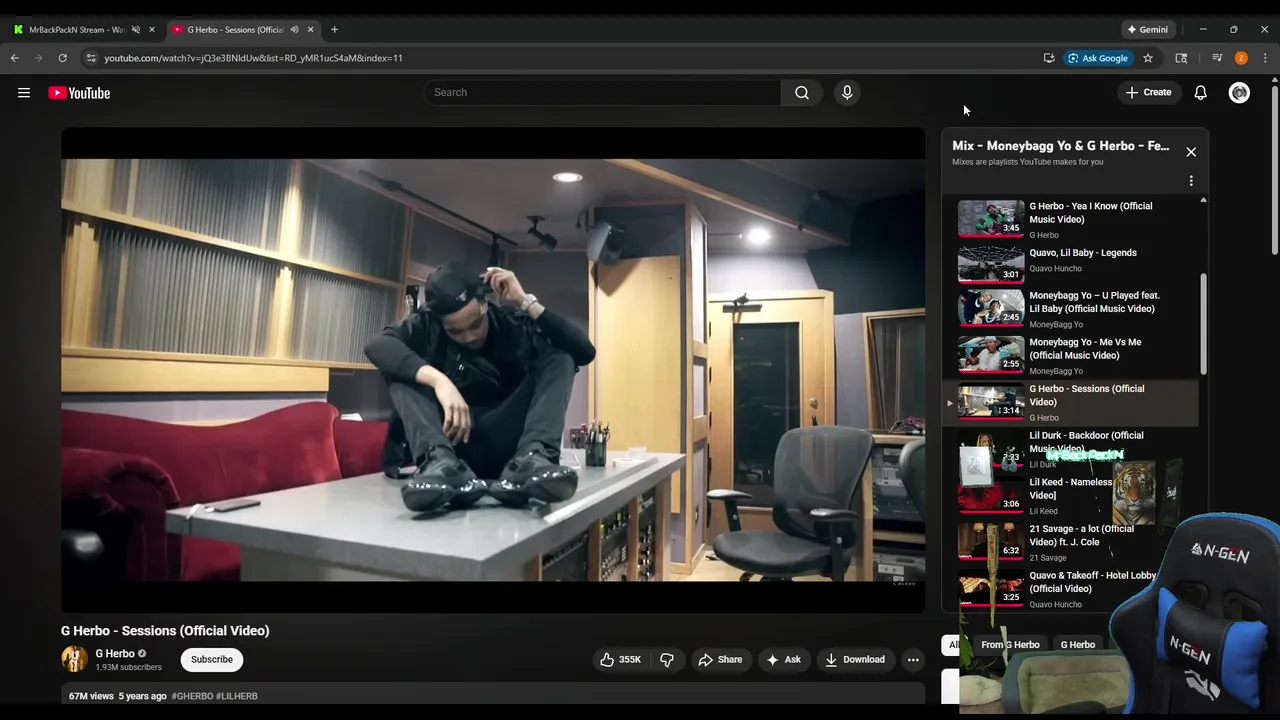Image resolution: width=1280 pixels, height=720 pixels.
Task: Open the notifications bell
Action: (1201, 93)
